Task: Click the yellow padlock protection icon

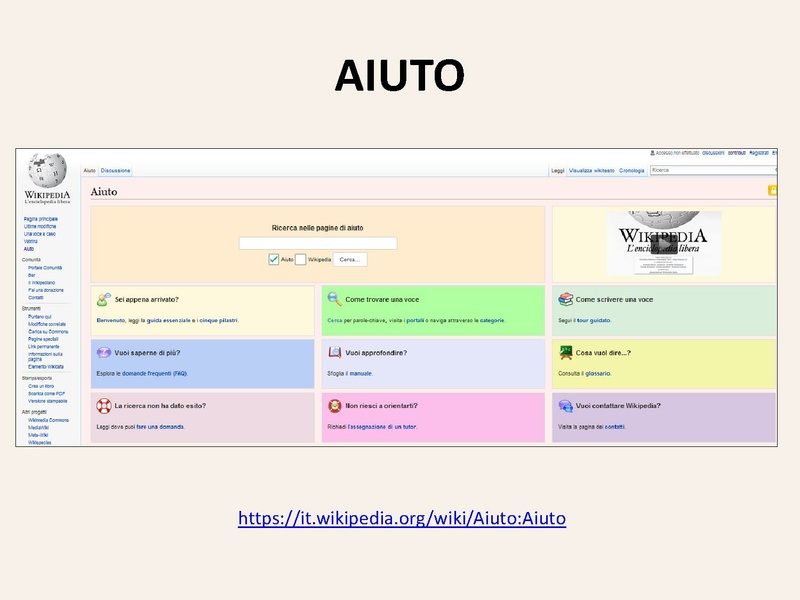Action: point(771,190)
